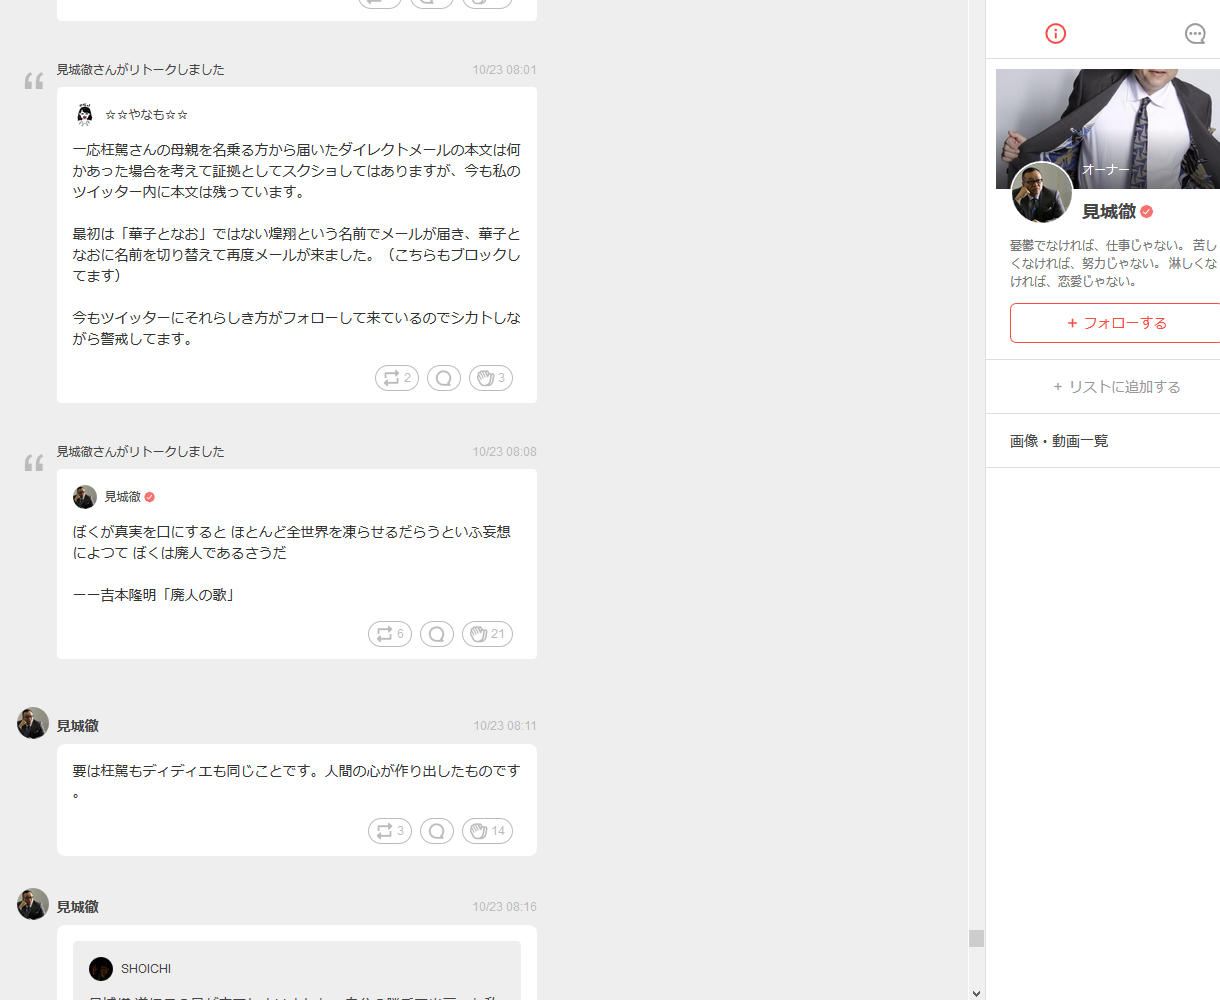Retalk the 吉本隆明「廃人の歌」 quote post

pyautogui.click(x=390, y=634)
